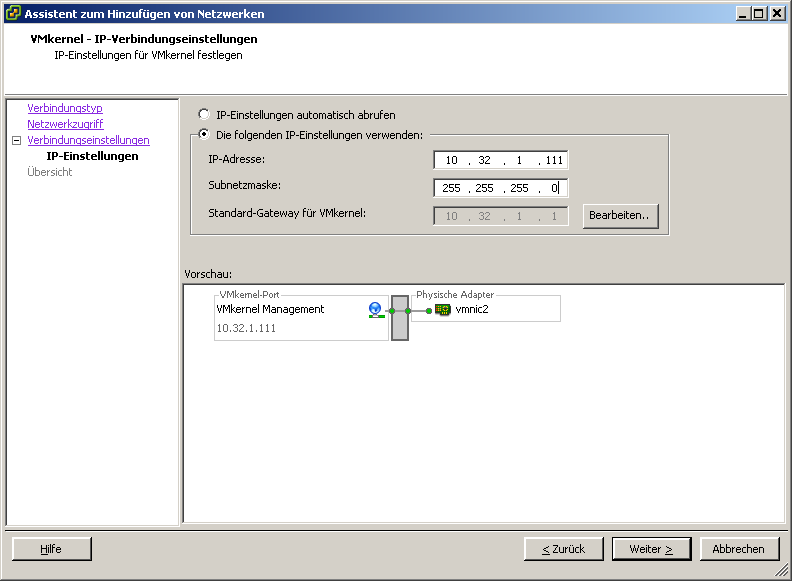This screenshot has height=581, width=792.
Task: Maximize the wizard window
Action: [758, 13]
